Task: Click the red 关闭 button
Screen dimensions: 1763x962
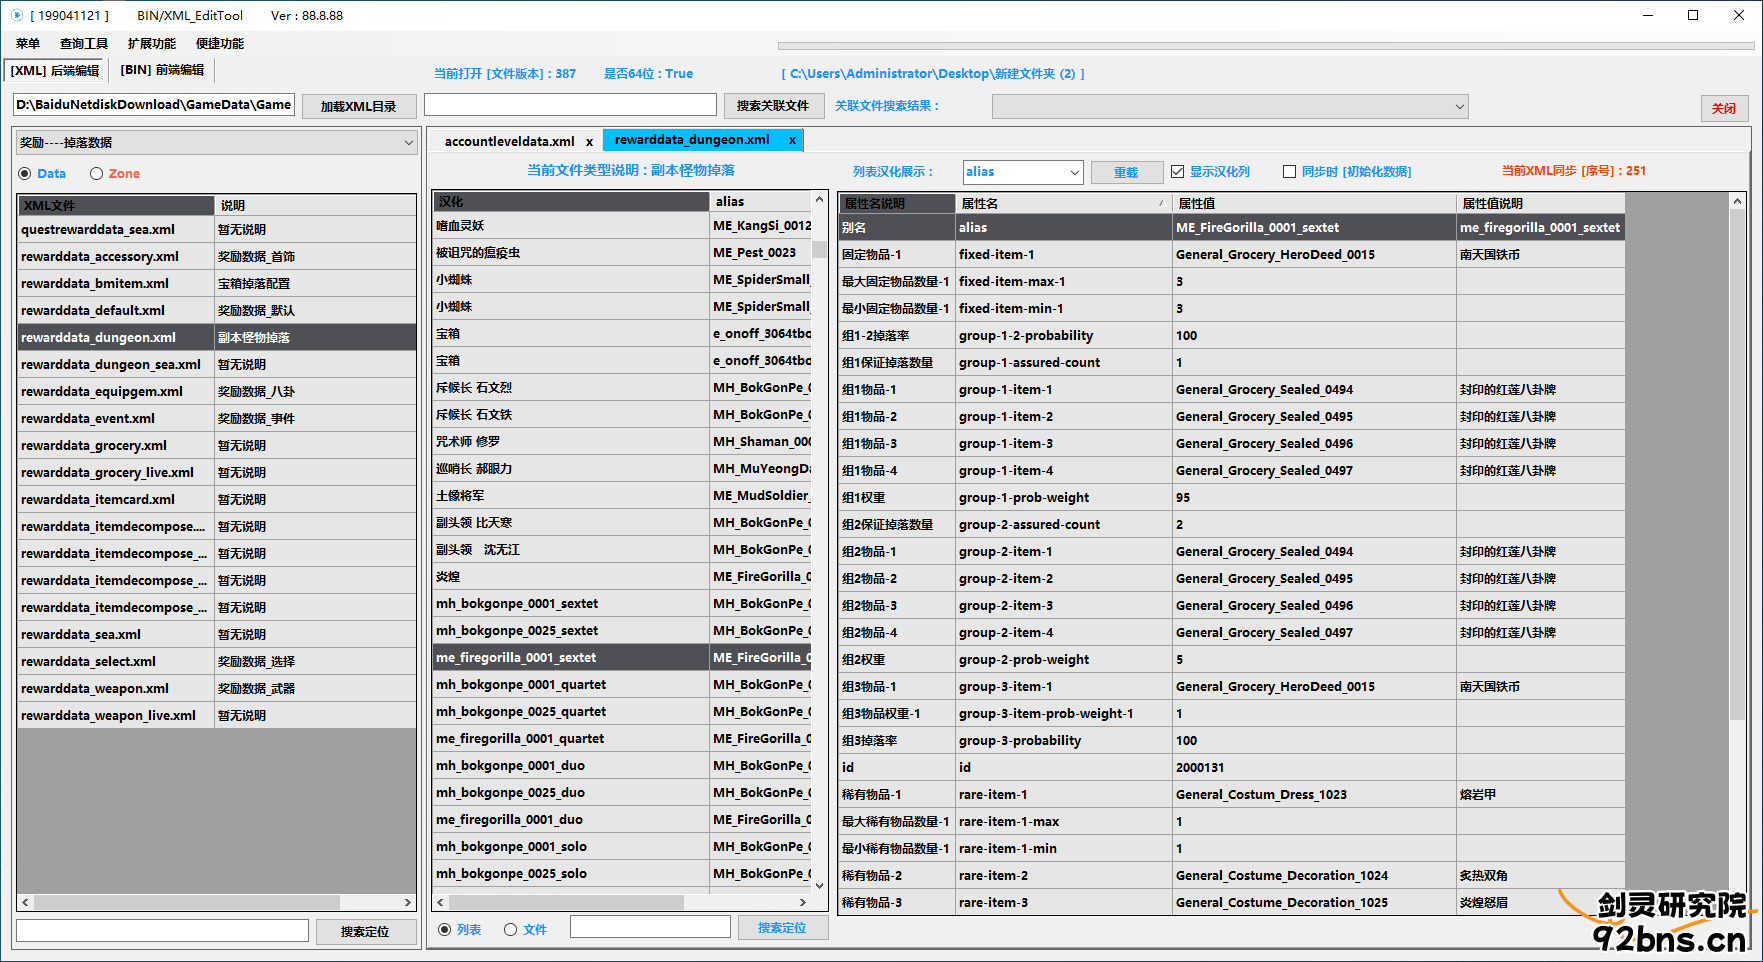Action: coord(1724,108)
